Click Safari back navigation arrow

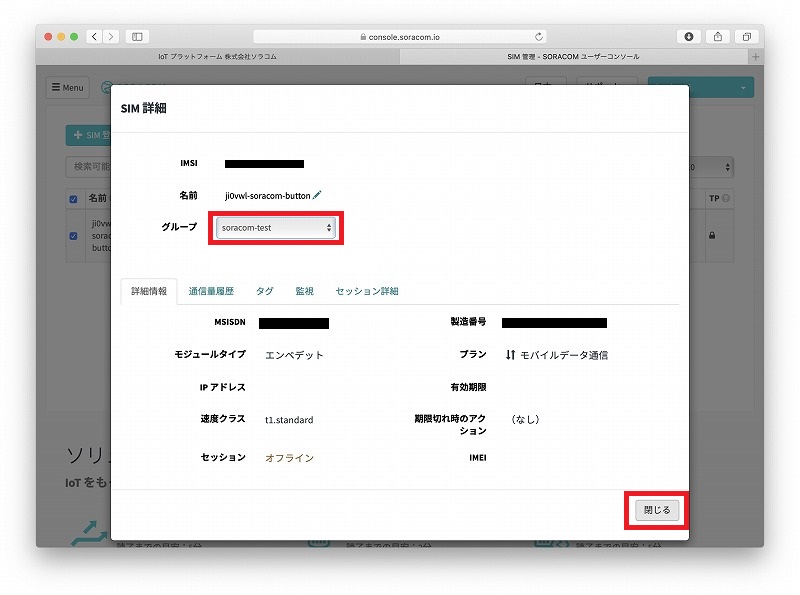[93, 36]
